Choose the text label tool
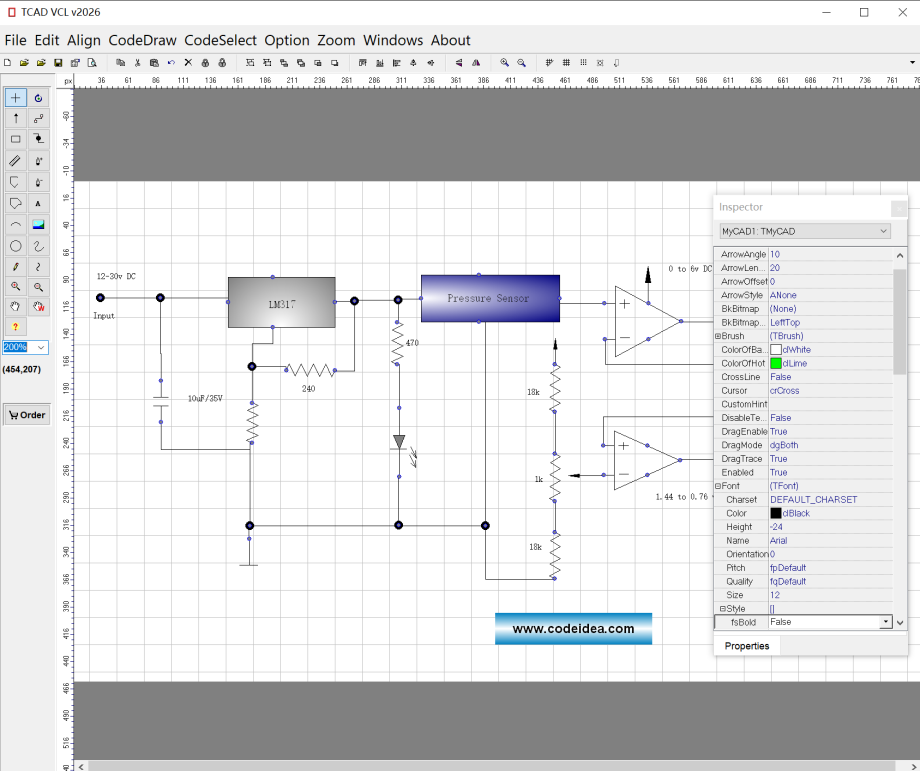Screen dimensions: 920x771 pos(38,204)
